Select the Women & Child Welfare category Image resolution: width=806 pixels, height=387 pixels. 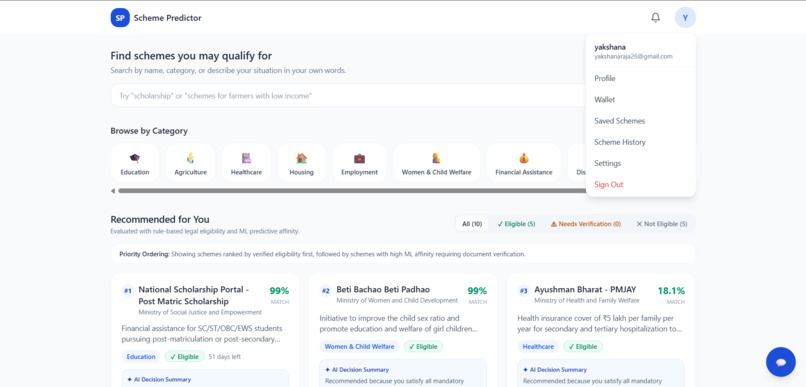pos(436,163)
